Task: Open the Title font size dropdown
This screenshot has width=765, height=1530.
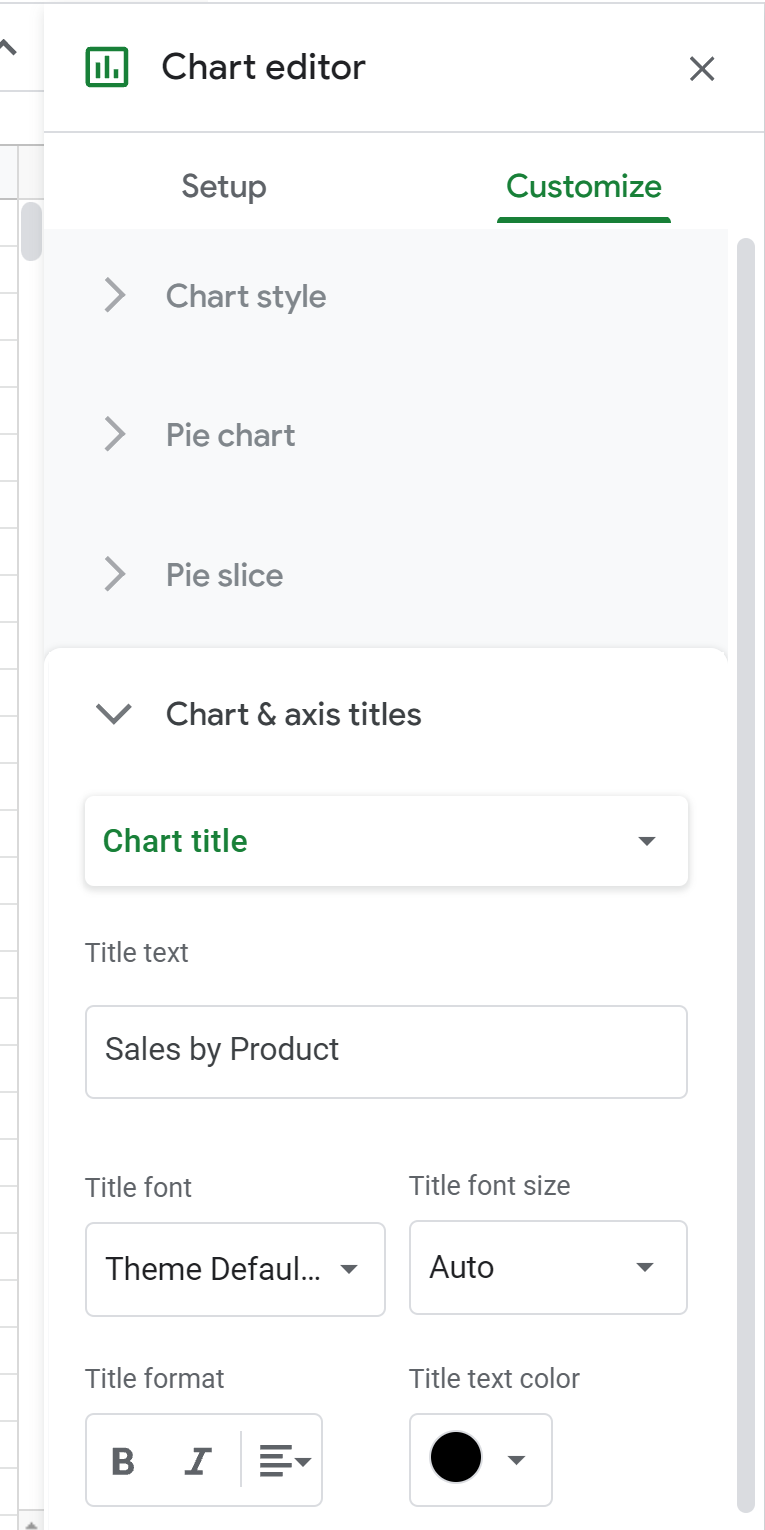Action: [547, 1267]
